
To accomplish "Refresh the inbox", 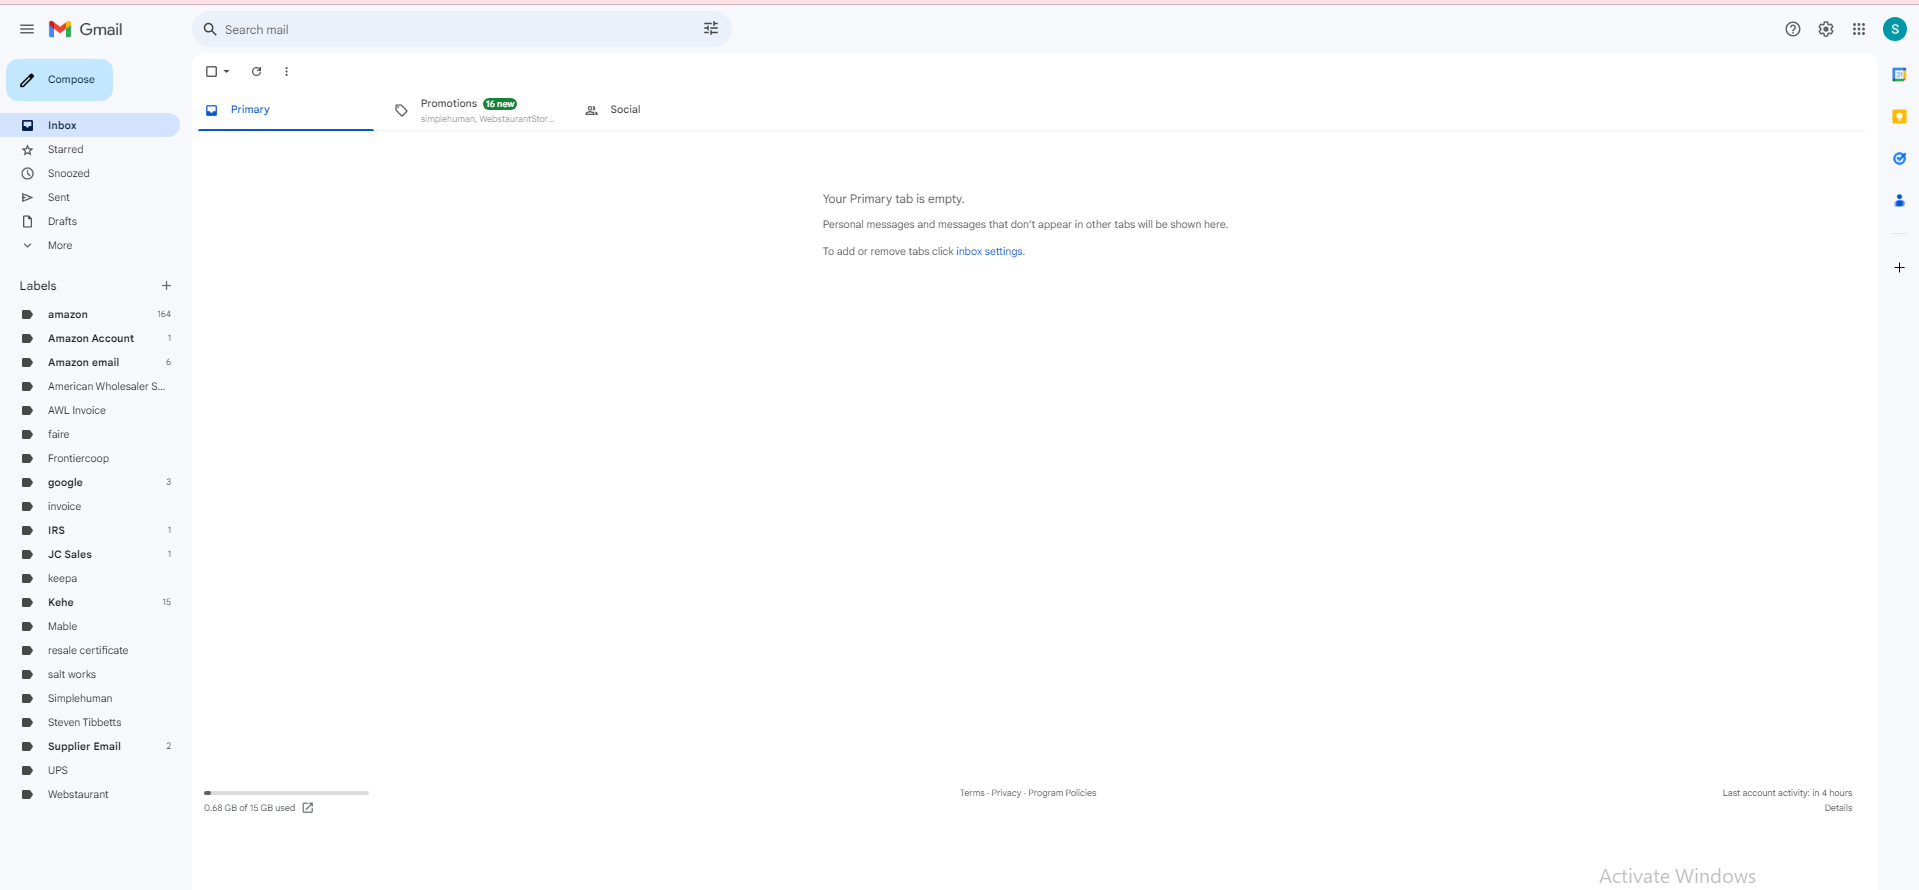I will (x=256, y=71).
